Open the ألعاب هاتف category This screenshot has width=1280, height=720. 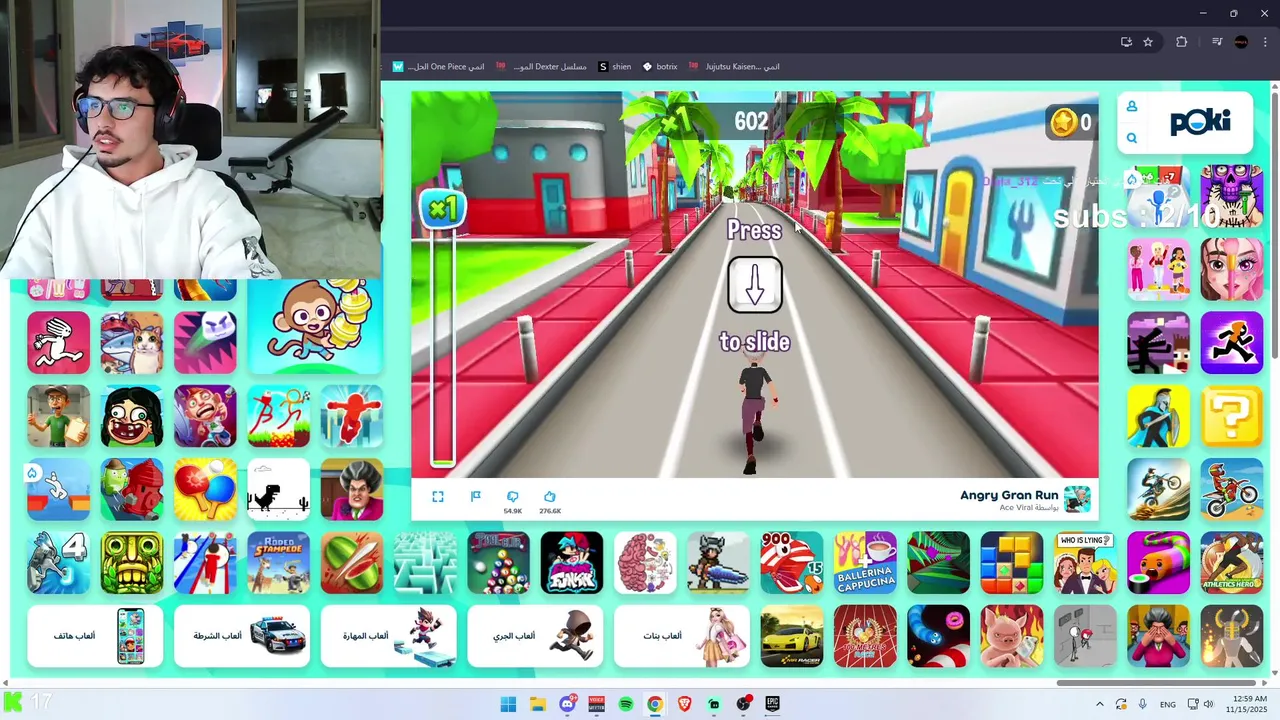pyautogui.click(x=95, y=636)
